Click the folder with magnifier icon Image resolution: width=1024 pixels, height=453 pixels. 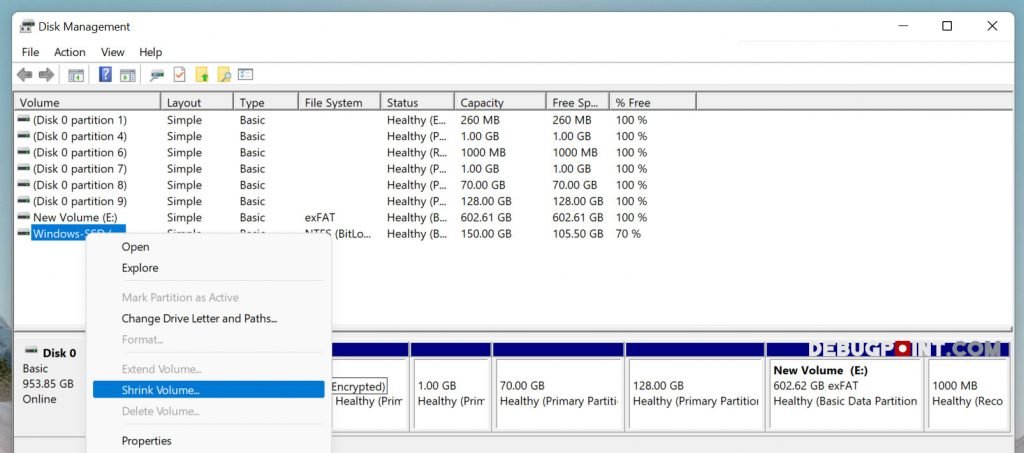[224, 75]
